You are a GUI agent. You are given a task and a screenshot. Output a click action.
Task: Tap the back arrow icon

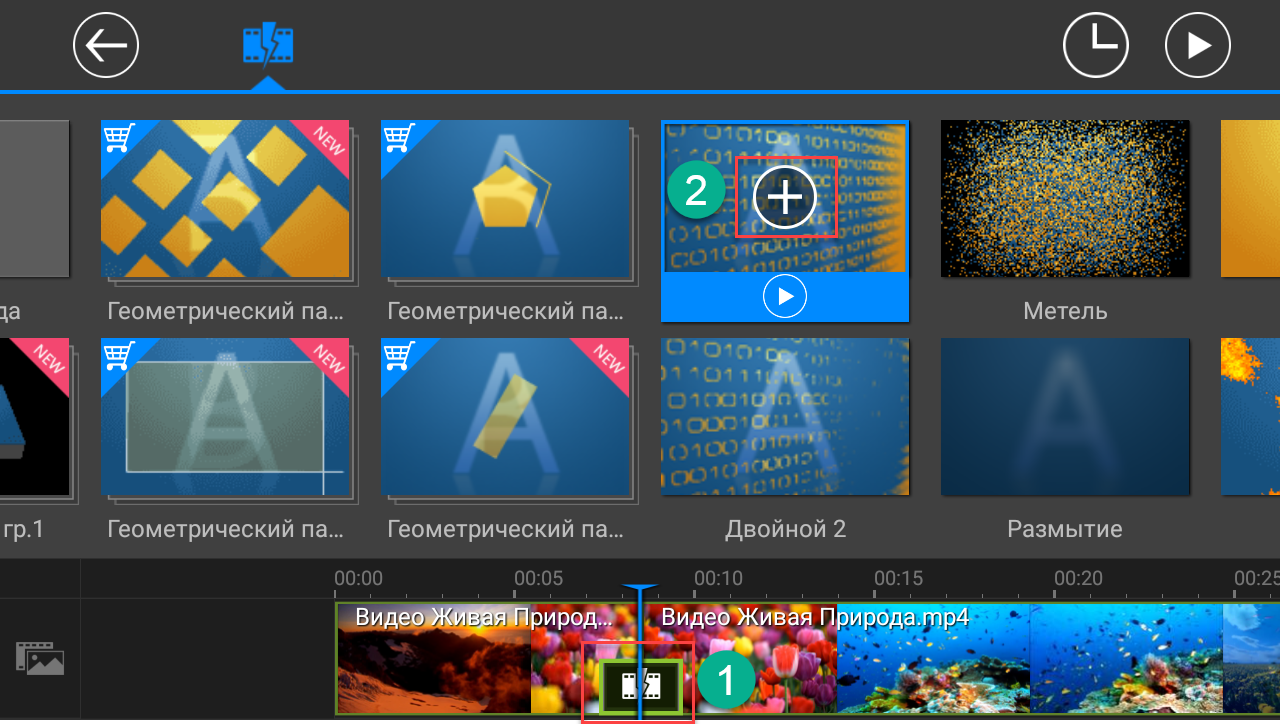click(x=106, y=45)
